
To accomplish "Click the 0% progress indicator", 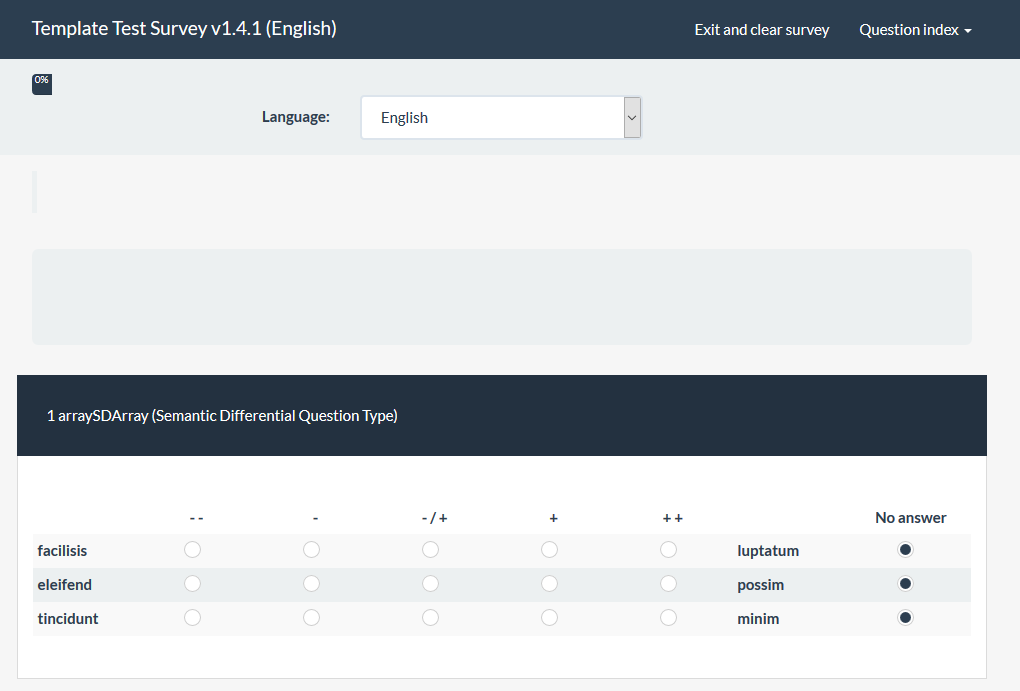I will pyautogui.click(x=42, y=83).
